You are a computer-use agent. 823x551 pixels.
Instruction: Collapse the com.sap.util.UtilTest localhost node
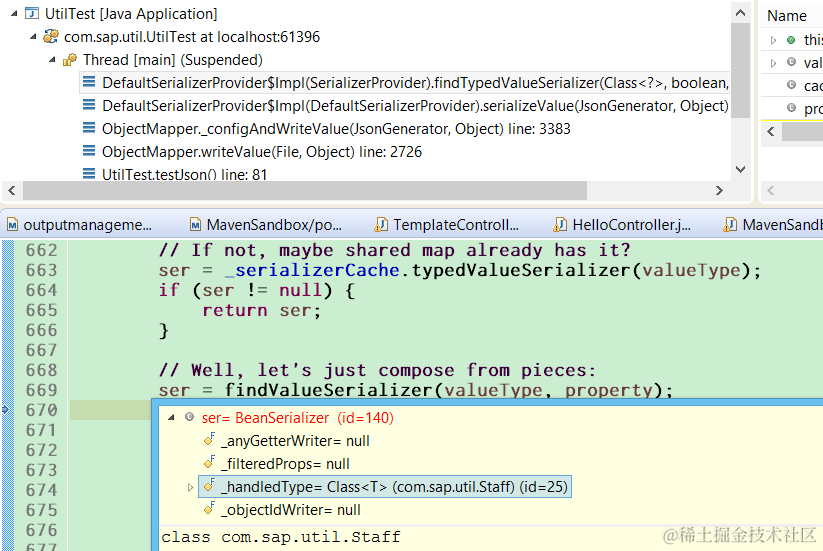click(33, 37)
